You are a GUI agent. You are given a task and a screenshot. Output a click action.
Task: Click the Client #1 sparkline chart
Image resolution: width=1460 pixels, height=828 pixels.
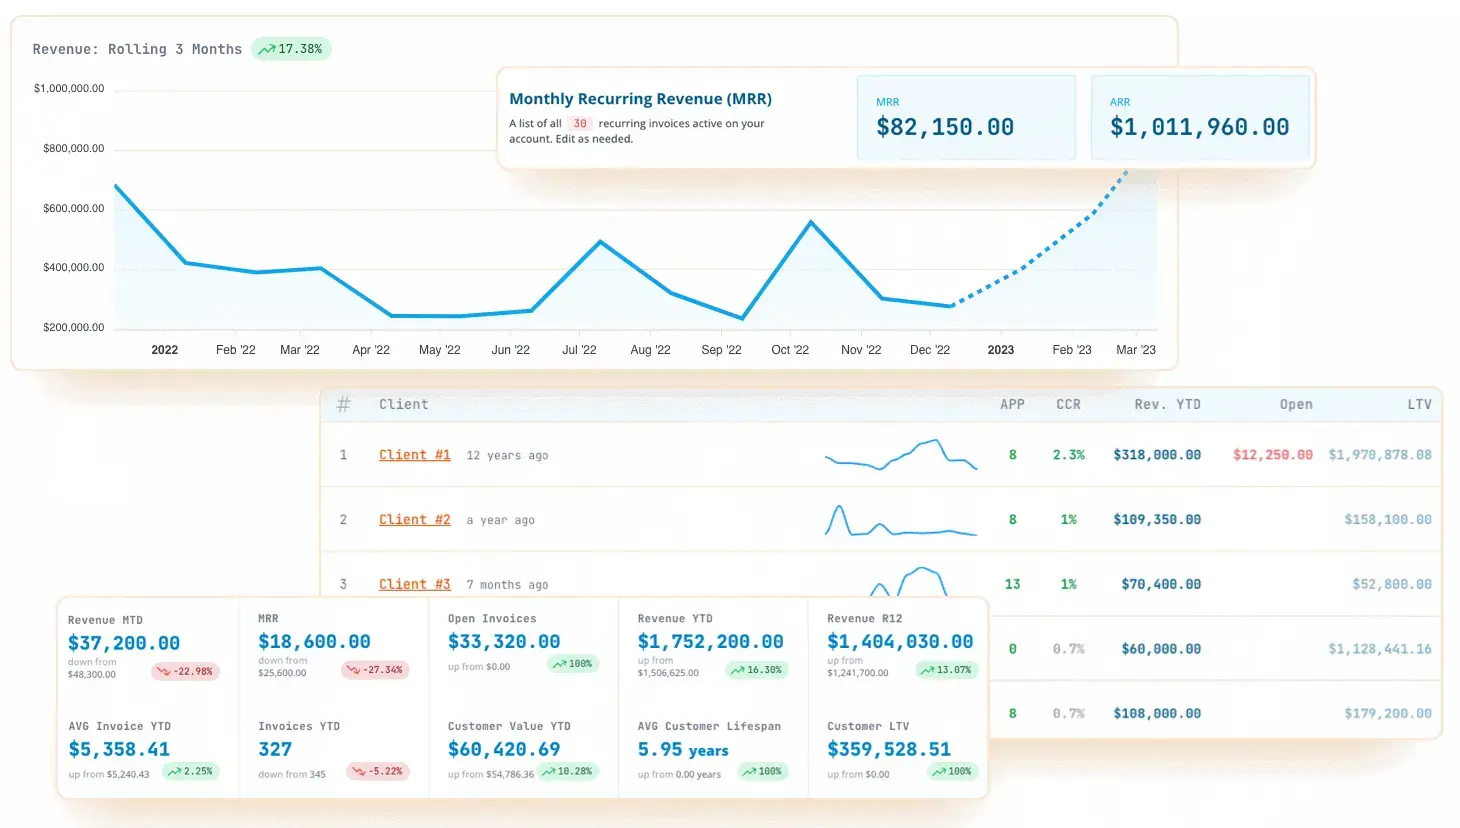tap(901, 454)
